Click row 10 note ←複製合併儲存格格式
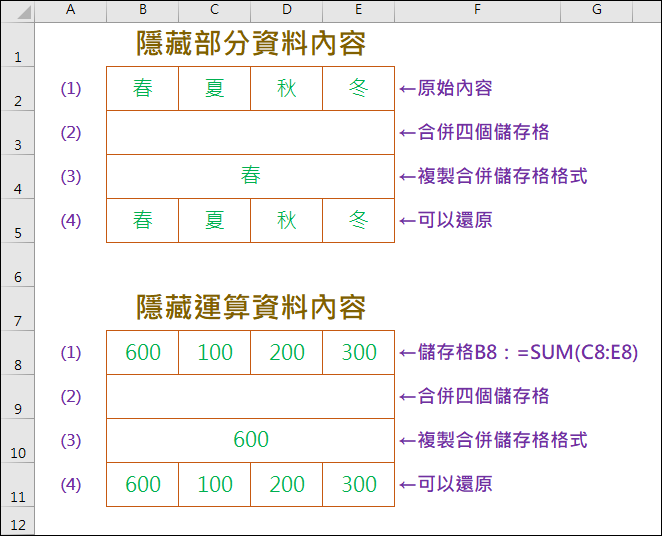 (493, 440)
